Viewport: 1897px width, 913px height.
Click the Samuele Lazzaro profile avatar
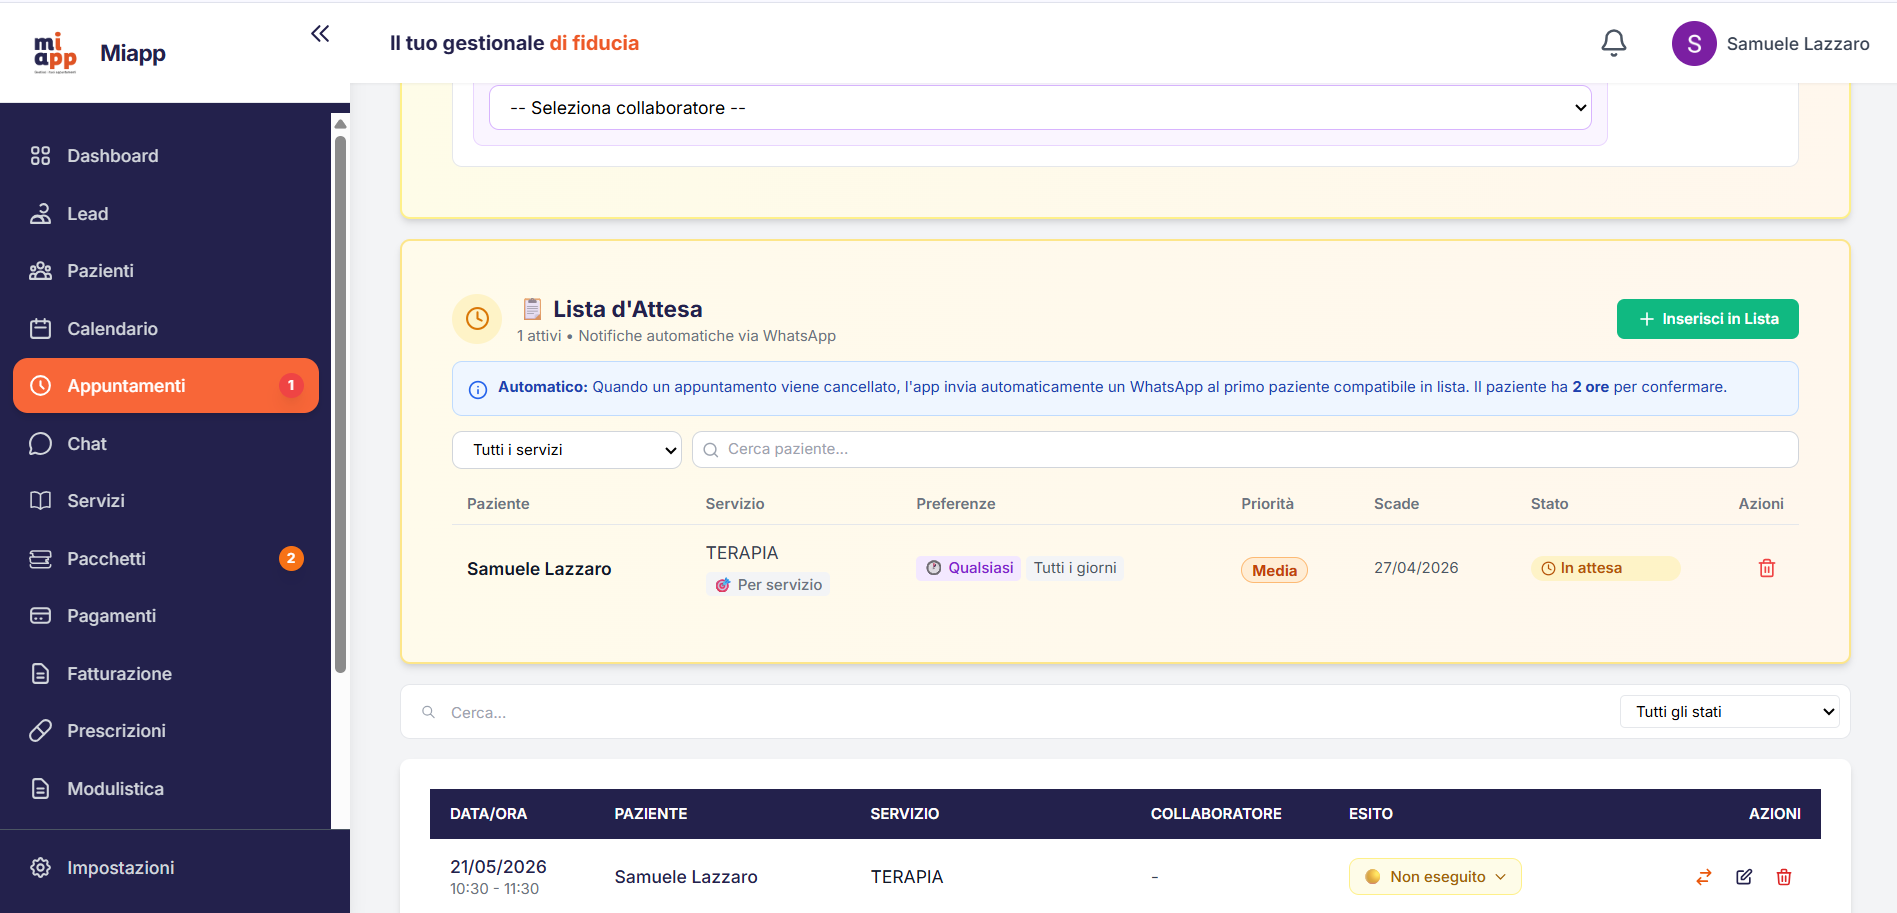coord(1694,43)
